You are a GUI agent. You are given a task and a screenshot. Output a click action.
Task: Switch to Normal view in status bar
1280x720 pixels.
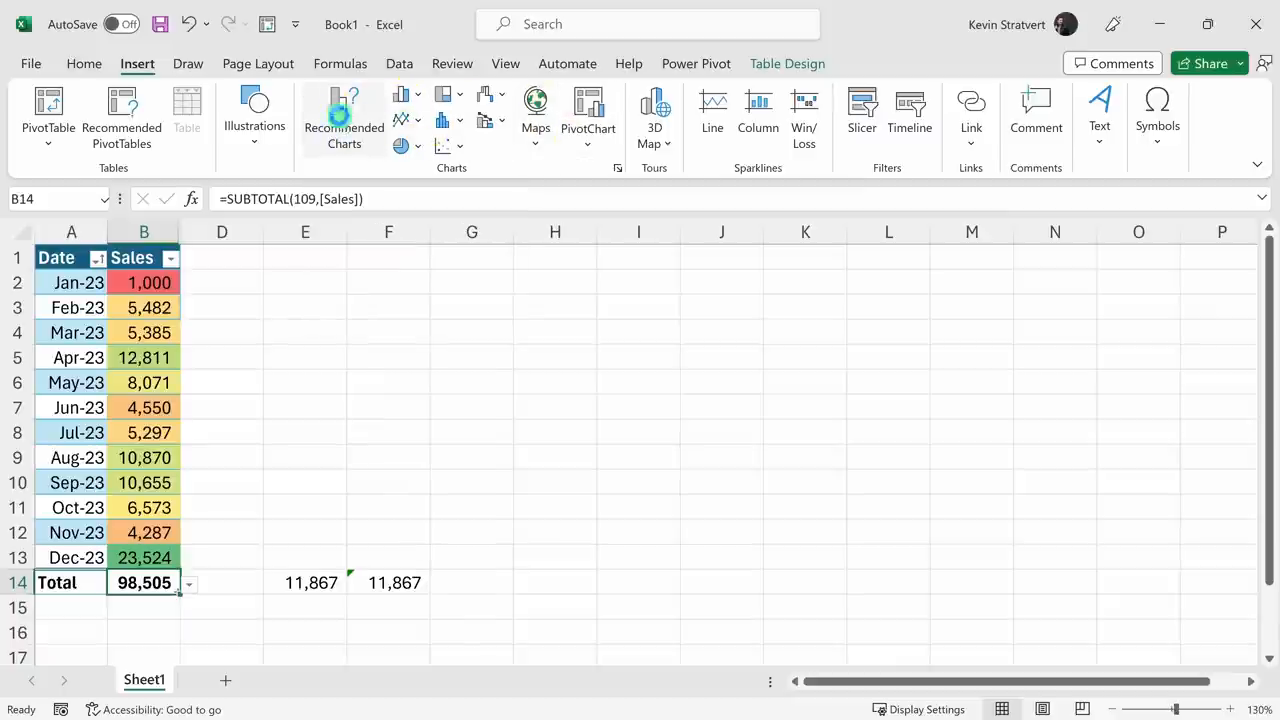point(1002,709)
